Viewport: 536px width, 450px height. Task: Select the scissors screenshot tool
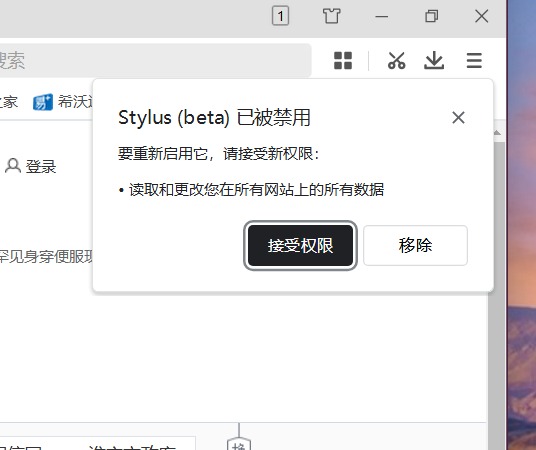(x=397, y=61)
